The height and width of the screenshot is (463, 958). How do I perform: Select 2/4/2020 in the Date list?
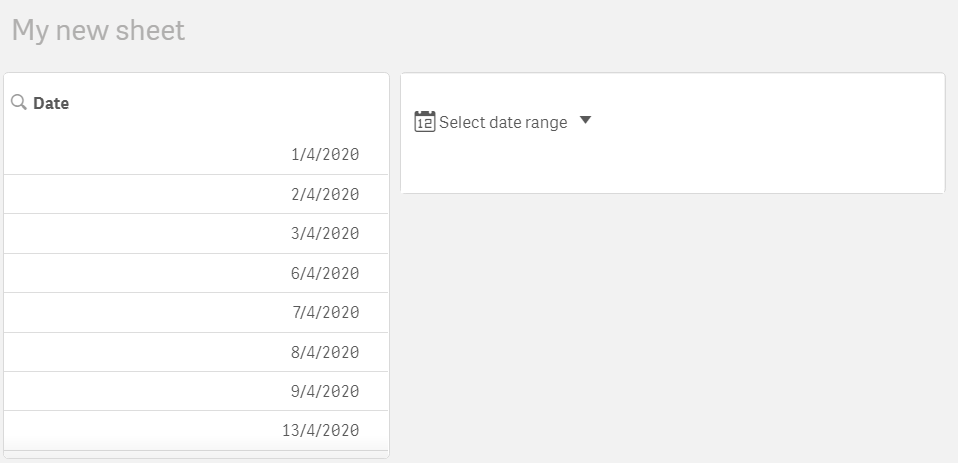pos(325,194)
